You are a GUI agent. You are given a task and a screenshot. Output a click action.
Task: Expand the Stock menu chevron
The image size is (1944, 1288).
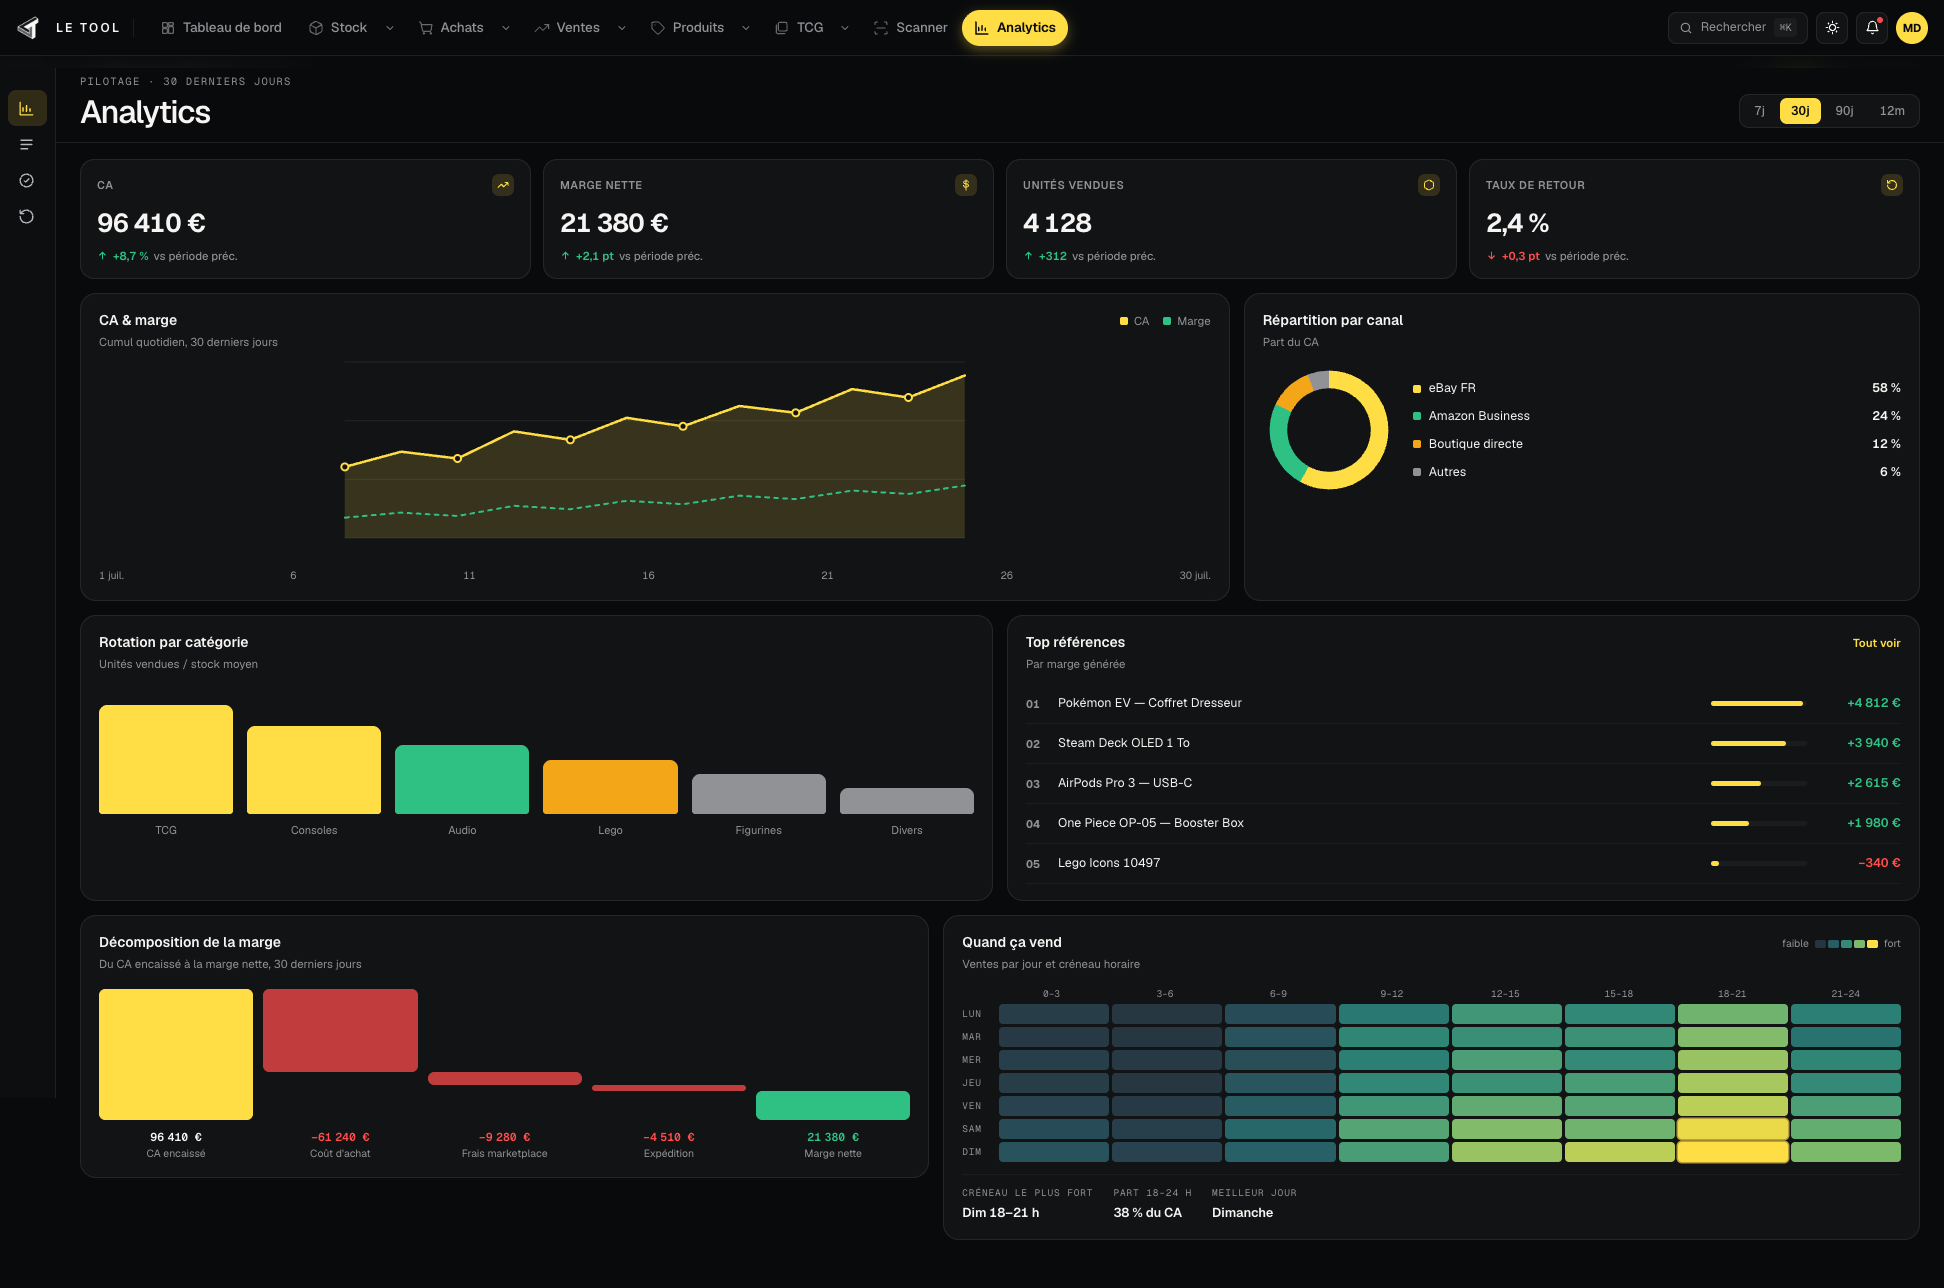pyautogui.click(x=390, y=28)
